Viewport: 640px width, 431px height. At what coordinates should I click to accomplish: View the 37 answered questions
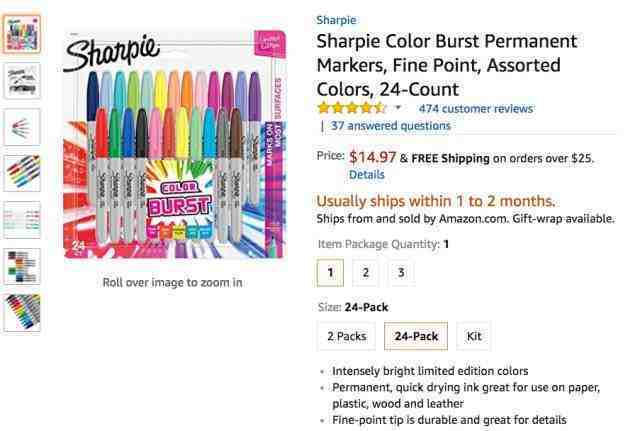(390, 126)
